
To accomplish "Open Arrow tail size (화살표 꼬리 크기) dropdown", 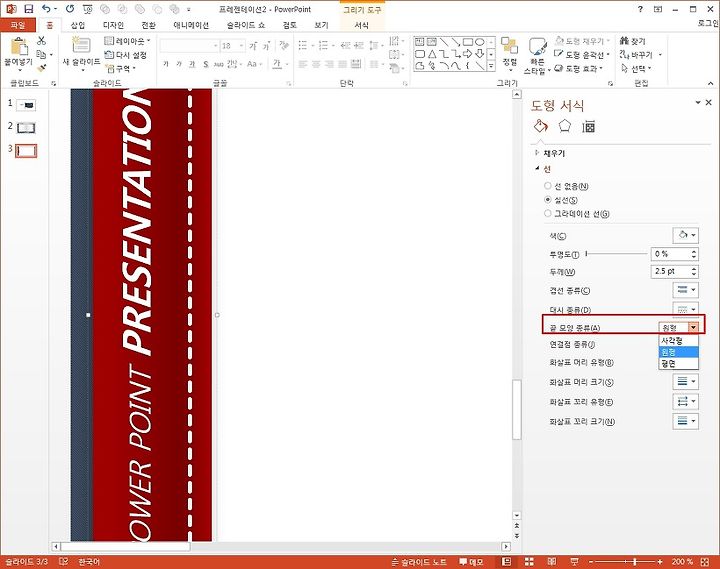I will pos(686,421).
